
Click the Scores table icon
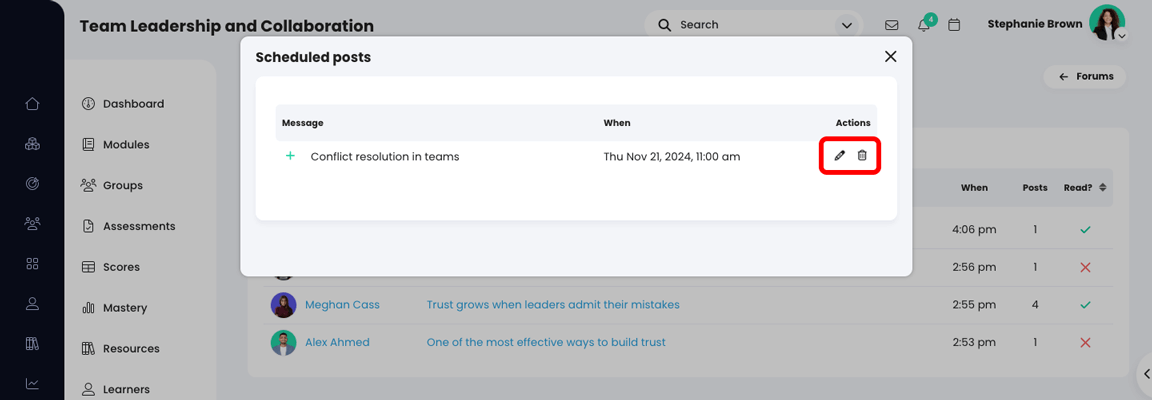(x=88, y=267)
